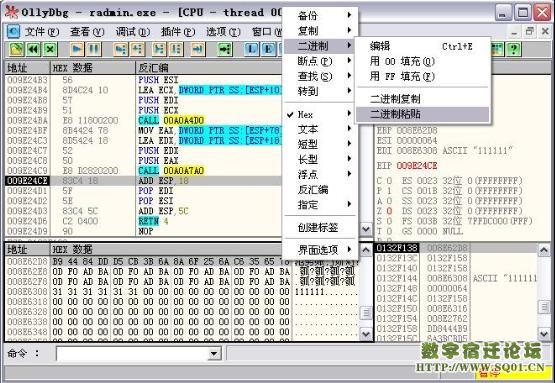Image resolution: width=555 pixels, height=383 pixels.
Task: Click the restart program rewind icon
Action: point(33,49)
